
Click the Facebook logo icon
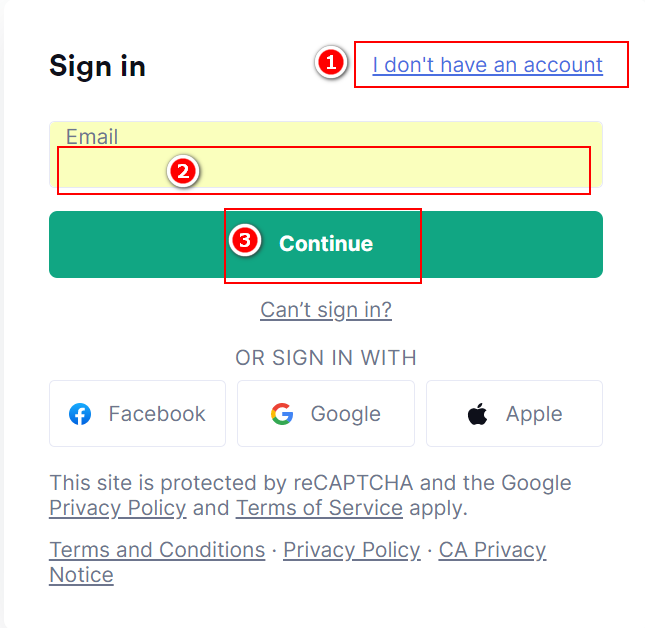[x=80, y=414]
